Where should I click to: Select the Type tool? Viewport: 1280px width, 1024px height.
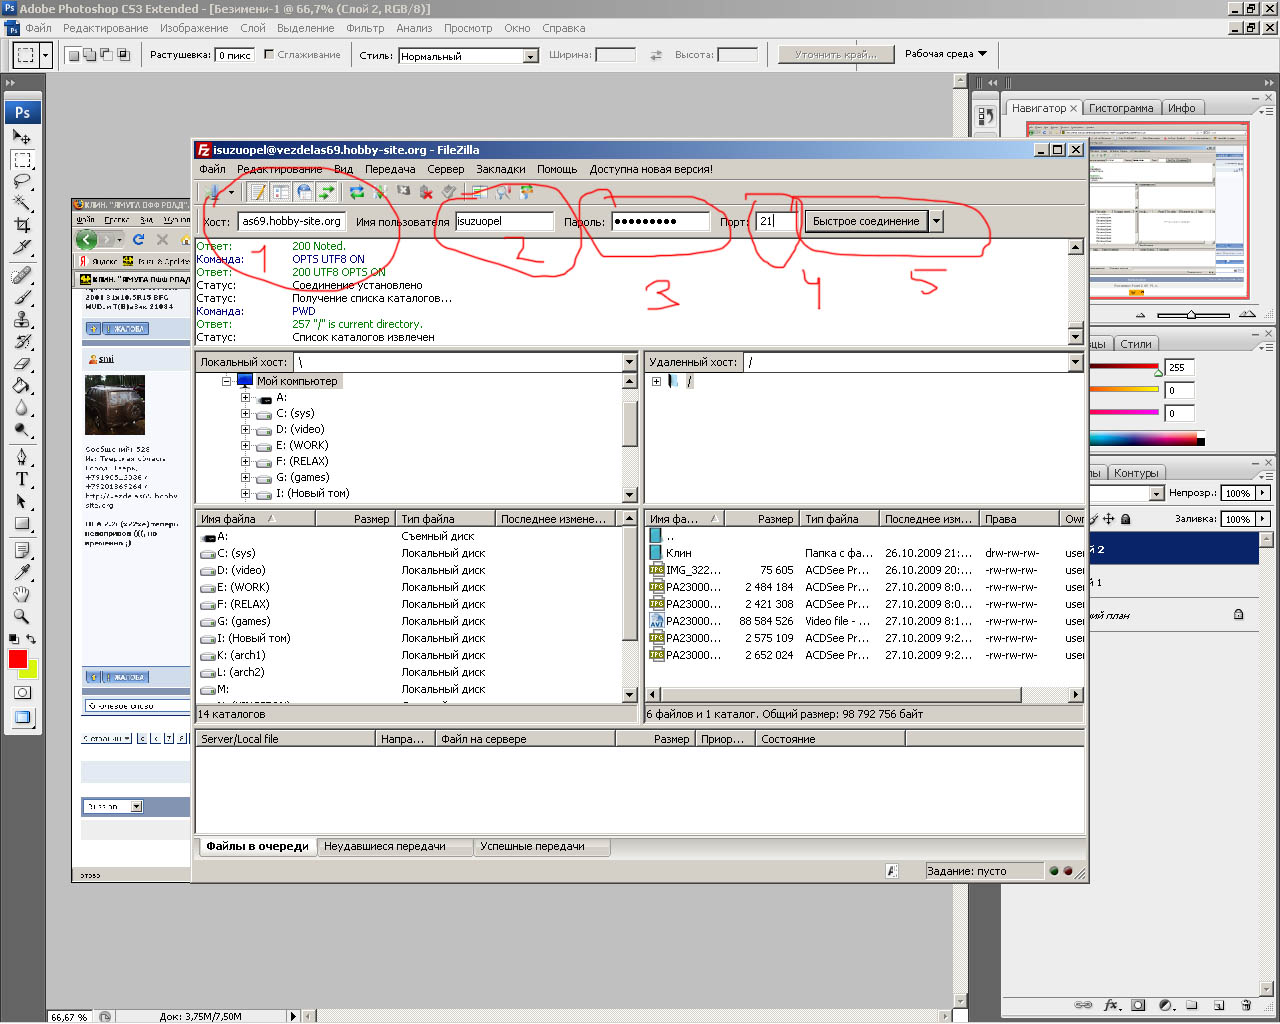(x=22, y=479)
